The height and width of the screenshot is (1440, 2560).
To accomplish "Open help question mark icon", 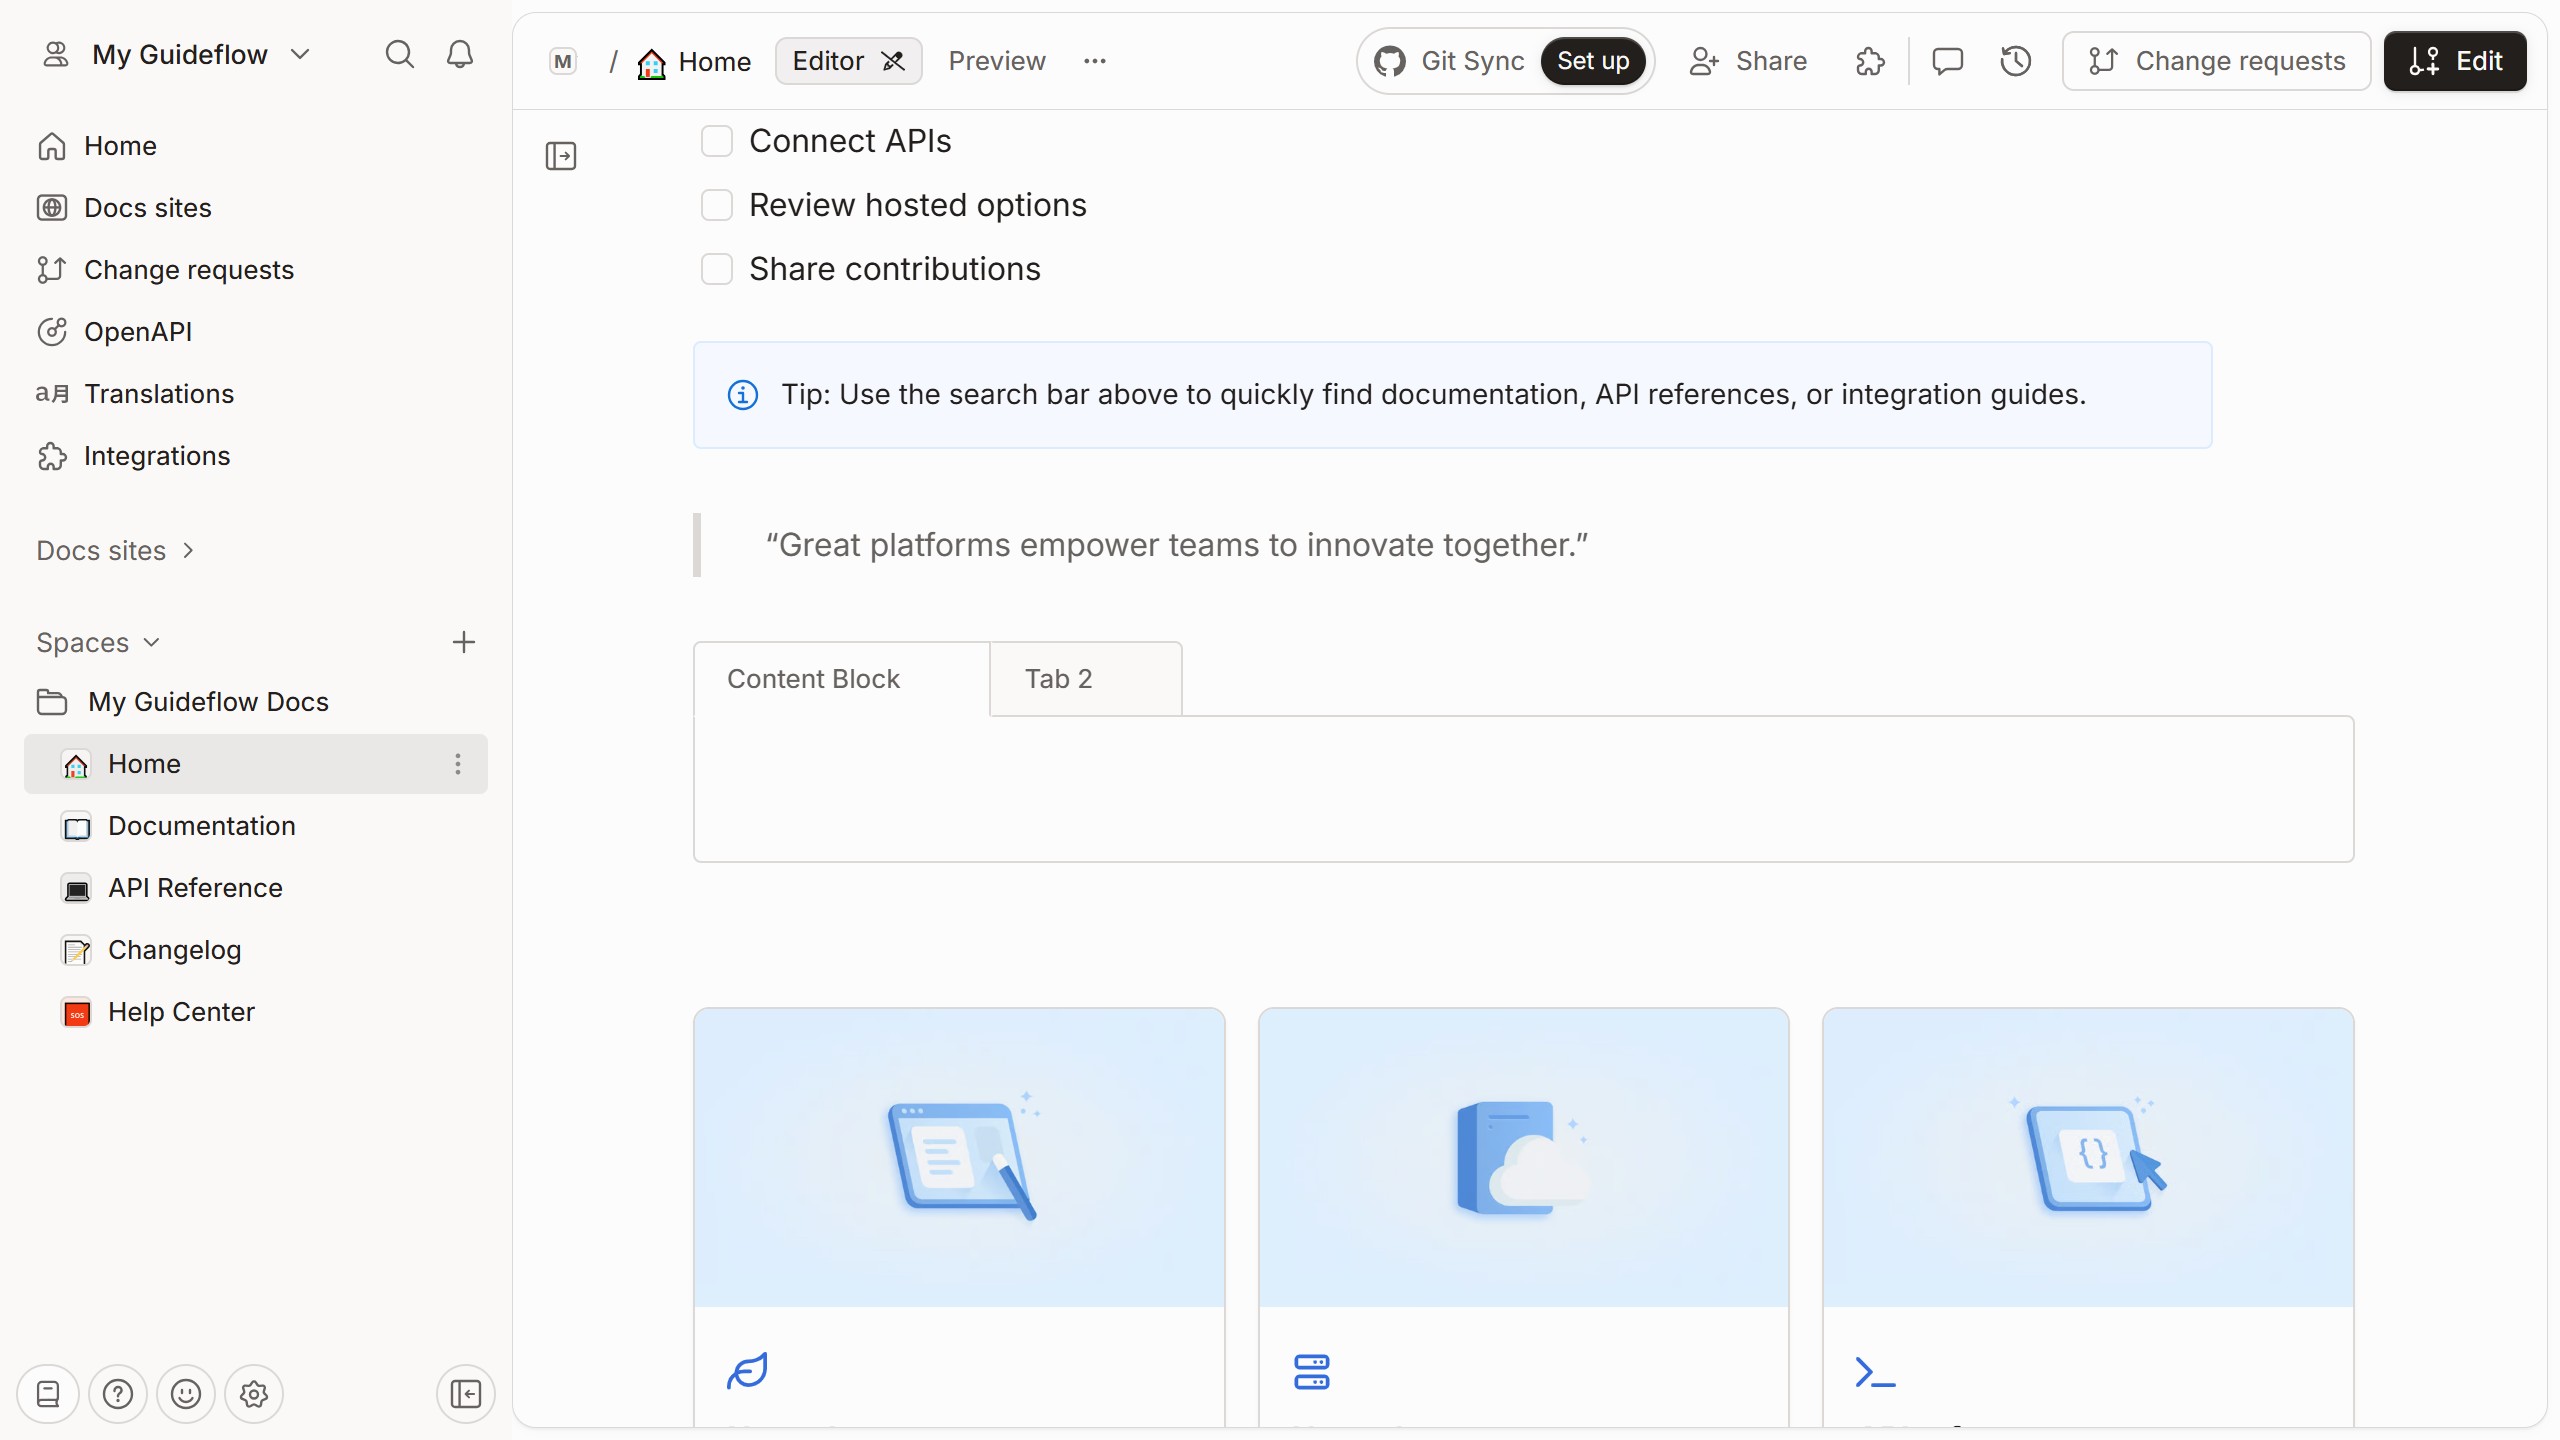I will point(118,1394).
